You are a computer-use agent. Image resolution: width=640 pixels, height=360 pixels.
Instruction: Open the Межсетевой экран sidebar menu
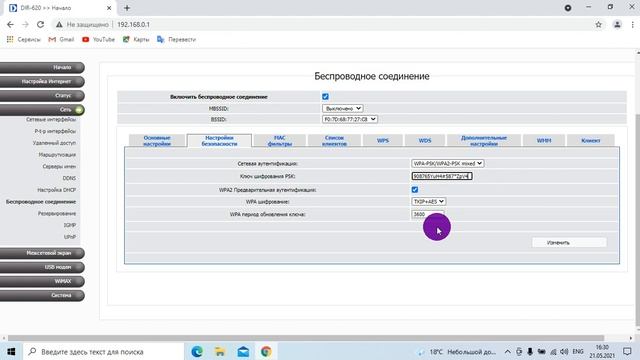(x=42, y=253)
